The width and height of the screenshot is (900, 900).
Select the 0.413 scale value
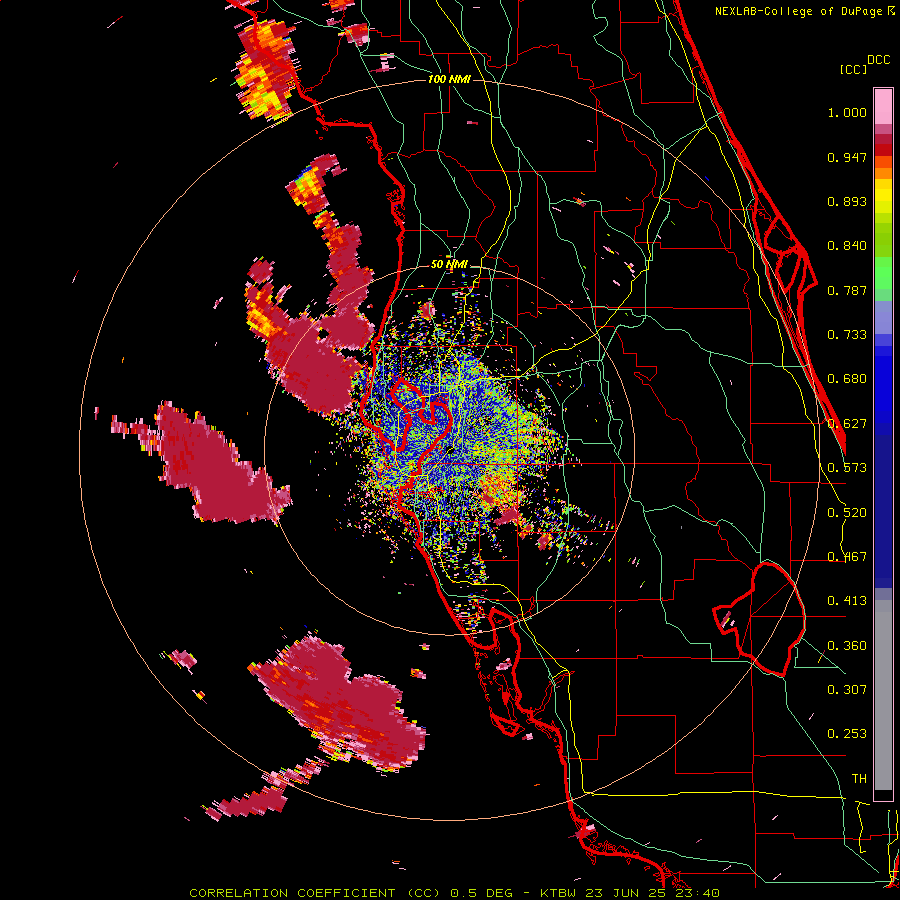pos(847,601)
